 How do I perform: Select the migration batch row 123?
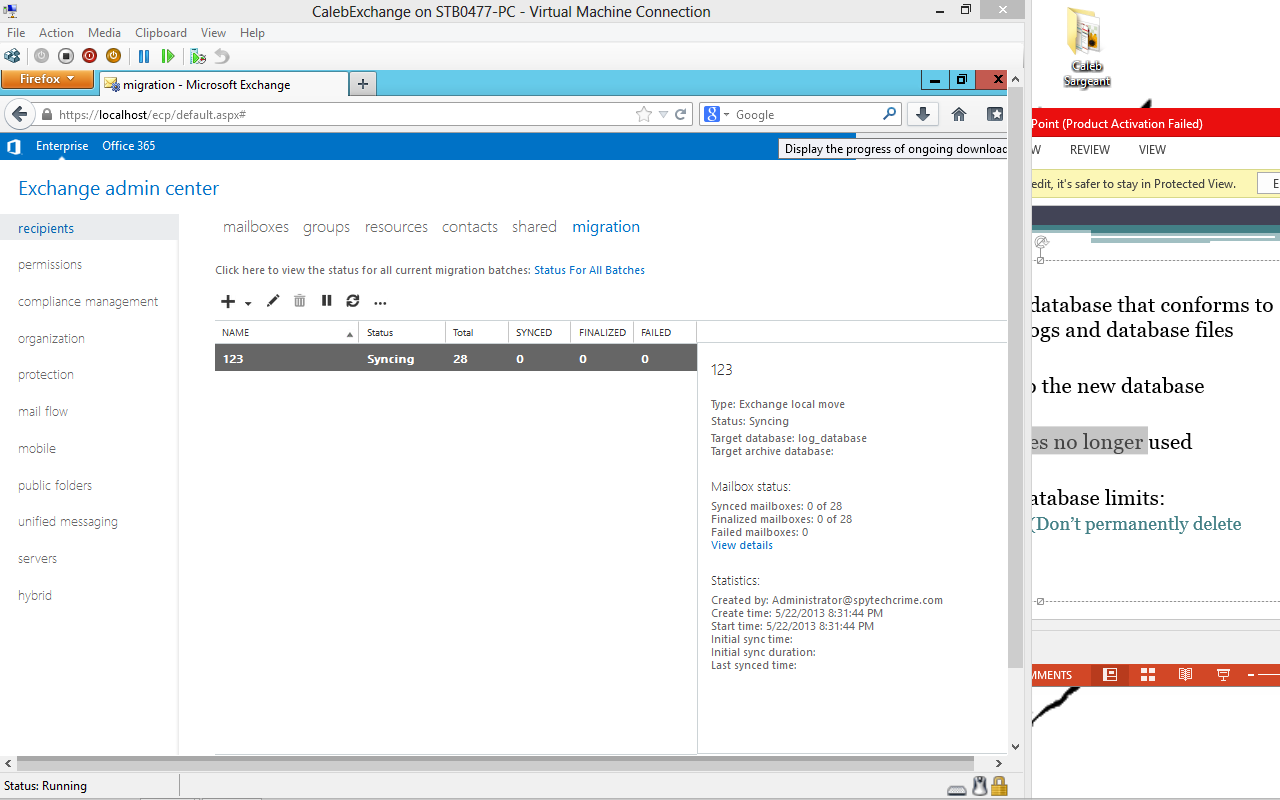455,359
